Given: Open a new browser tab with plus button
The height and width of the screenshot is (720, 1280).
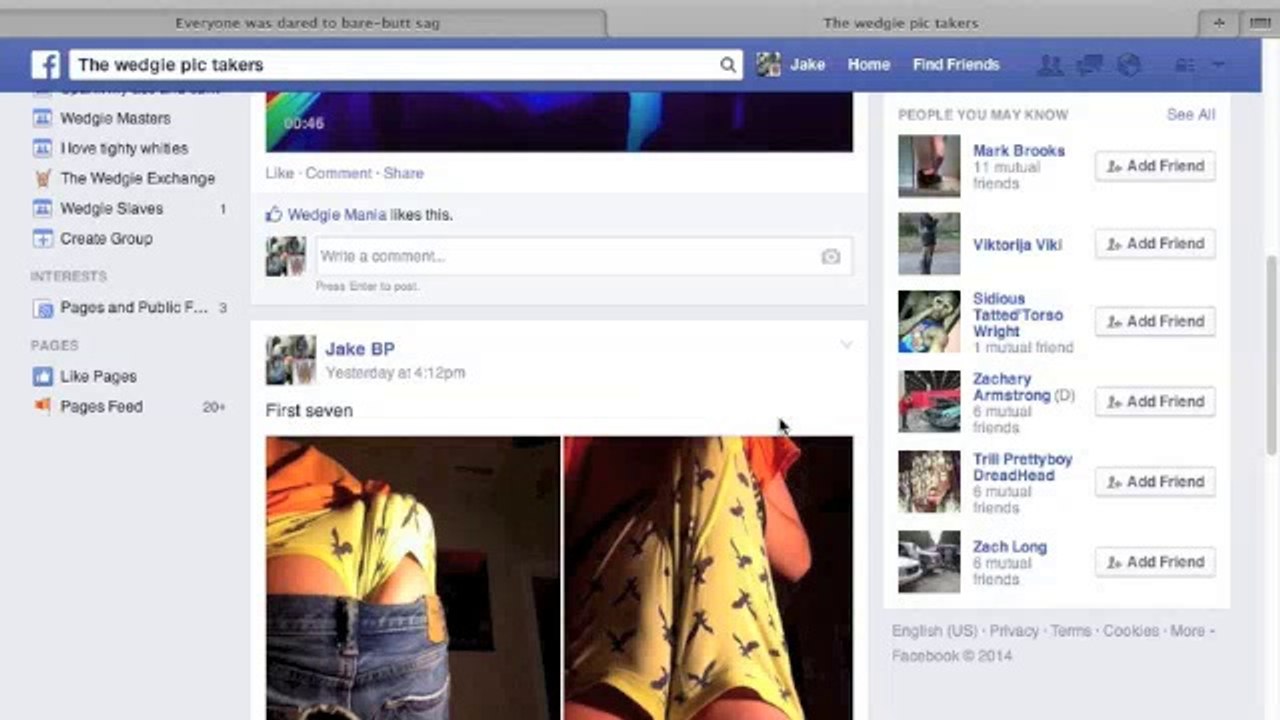Looking at the screenshot, I should [x=1219, y=23].
